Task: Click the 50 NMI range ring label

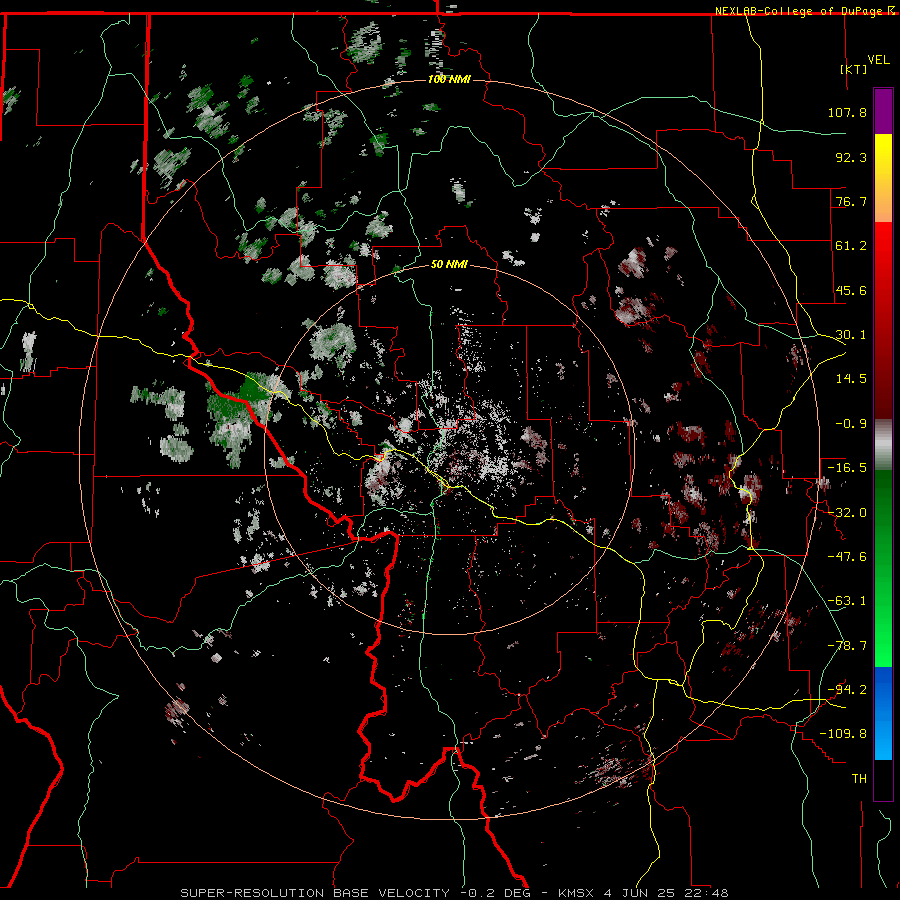Action: pos(448,264)
